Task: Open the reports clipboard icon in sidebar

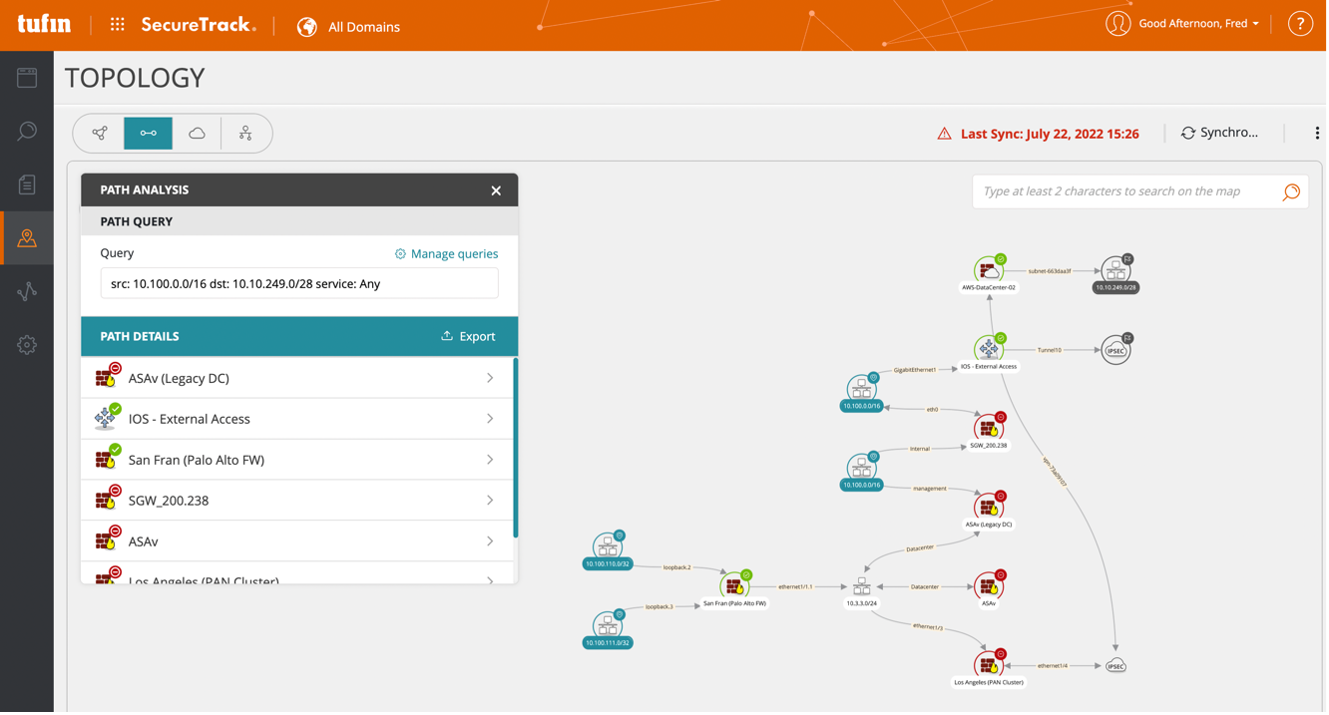Action: click(x=27, y=184)
